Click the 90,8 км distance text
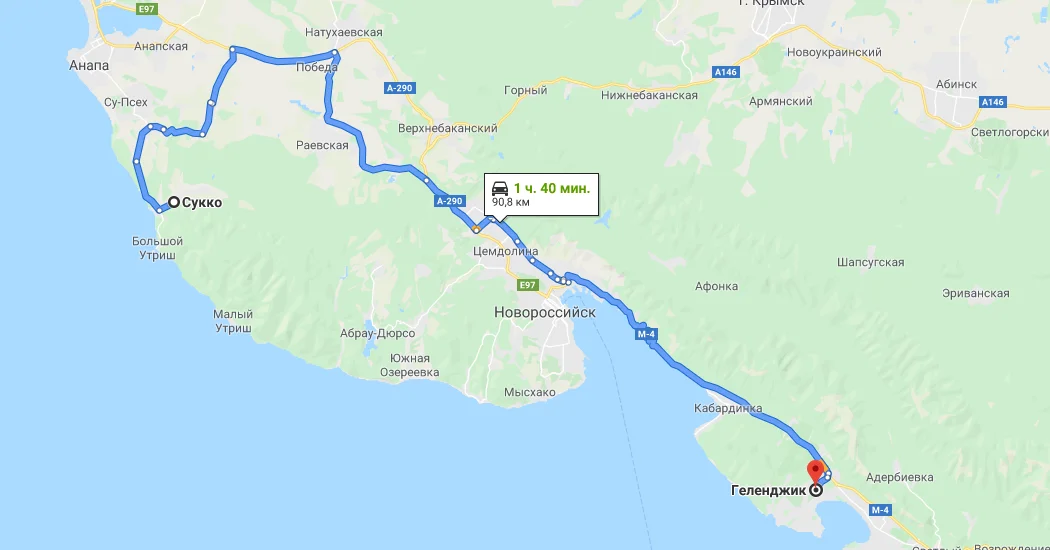Screen dimensions: 1050x550 click(510, 202)
